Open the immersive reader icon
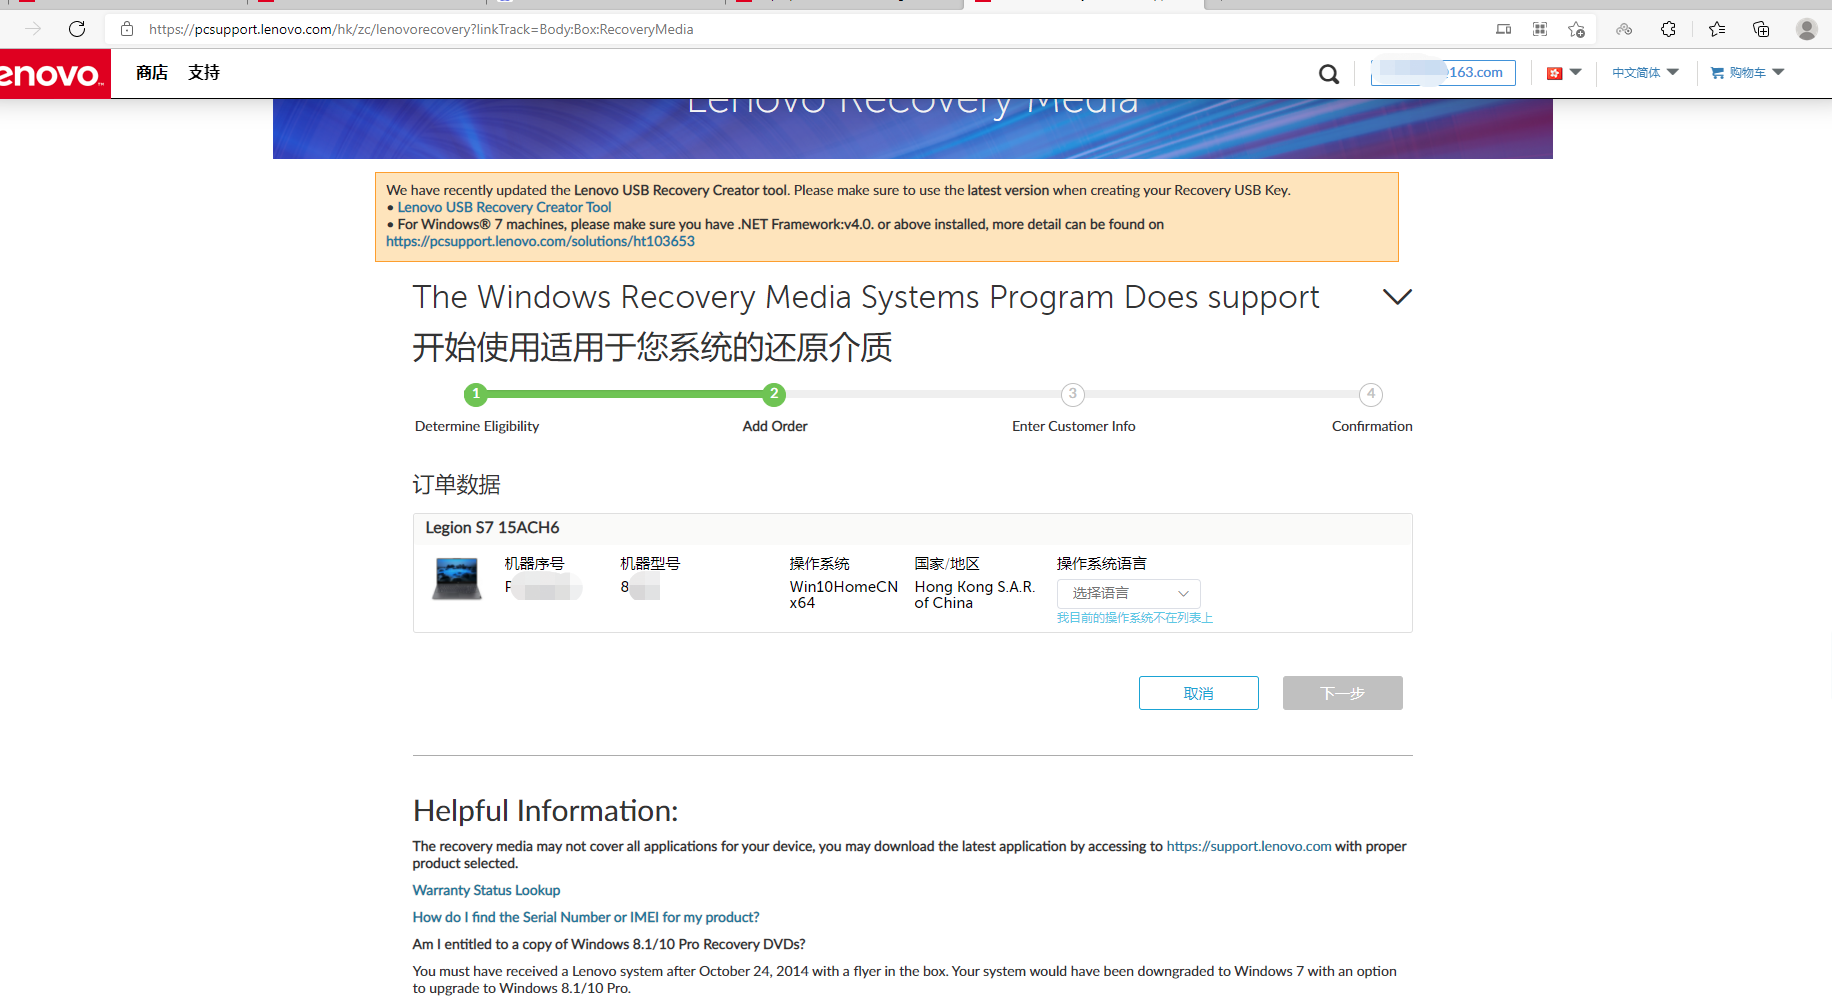The height and width of the screenshot is (1005, 1832). point(1503,29)
